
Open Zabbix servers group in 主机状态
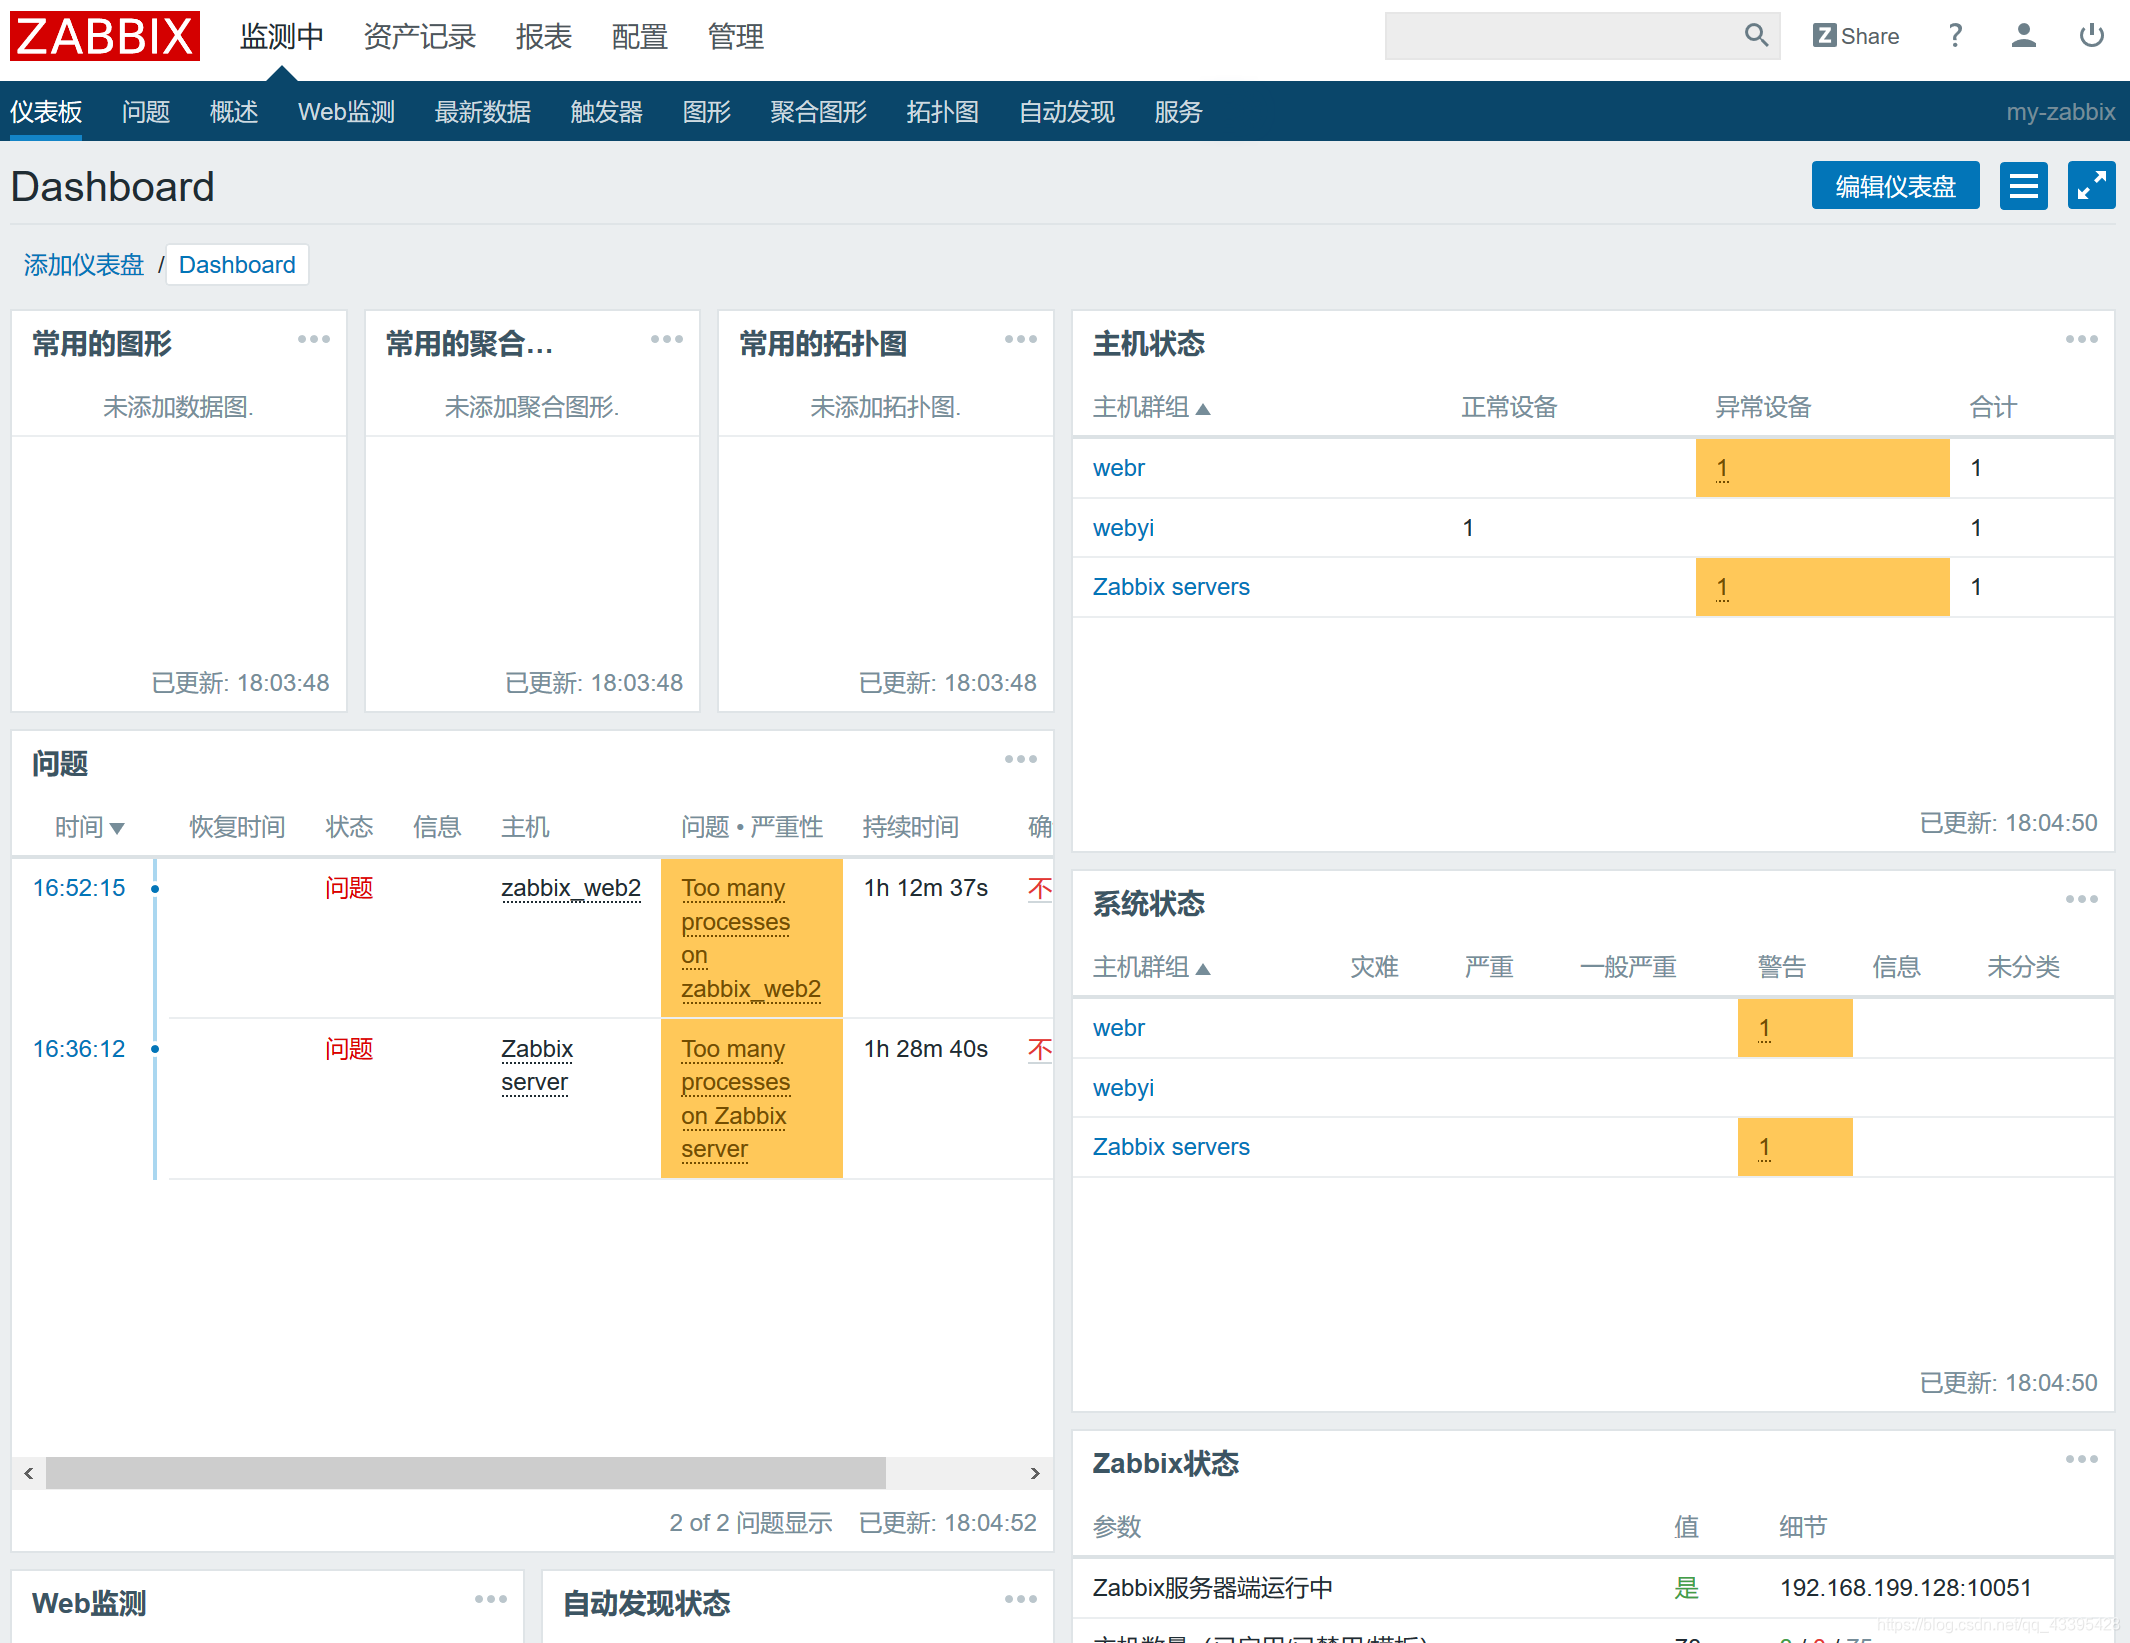[1171, 587]
